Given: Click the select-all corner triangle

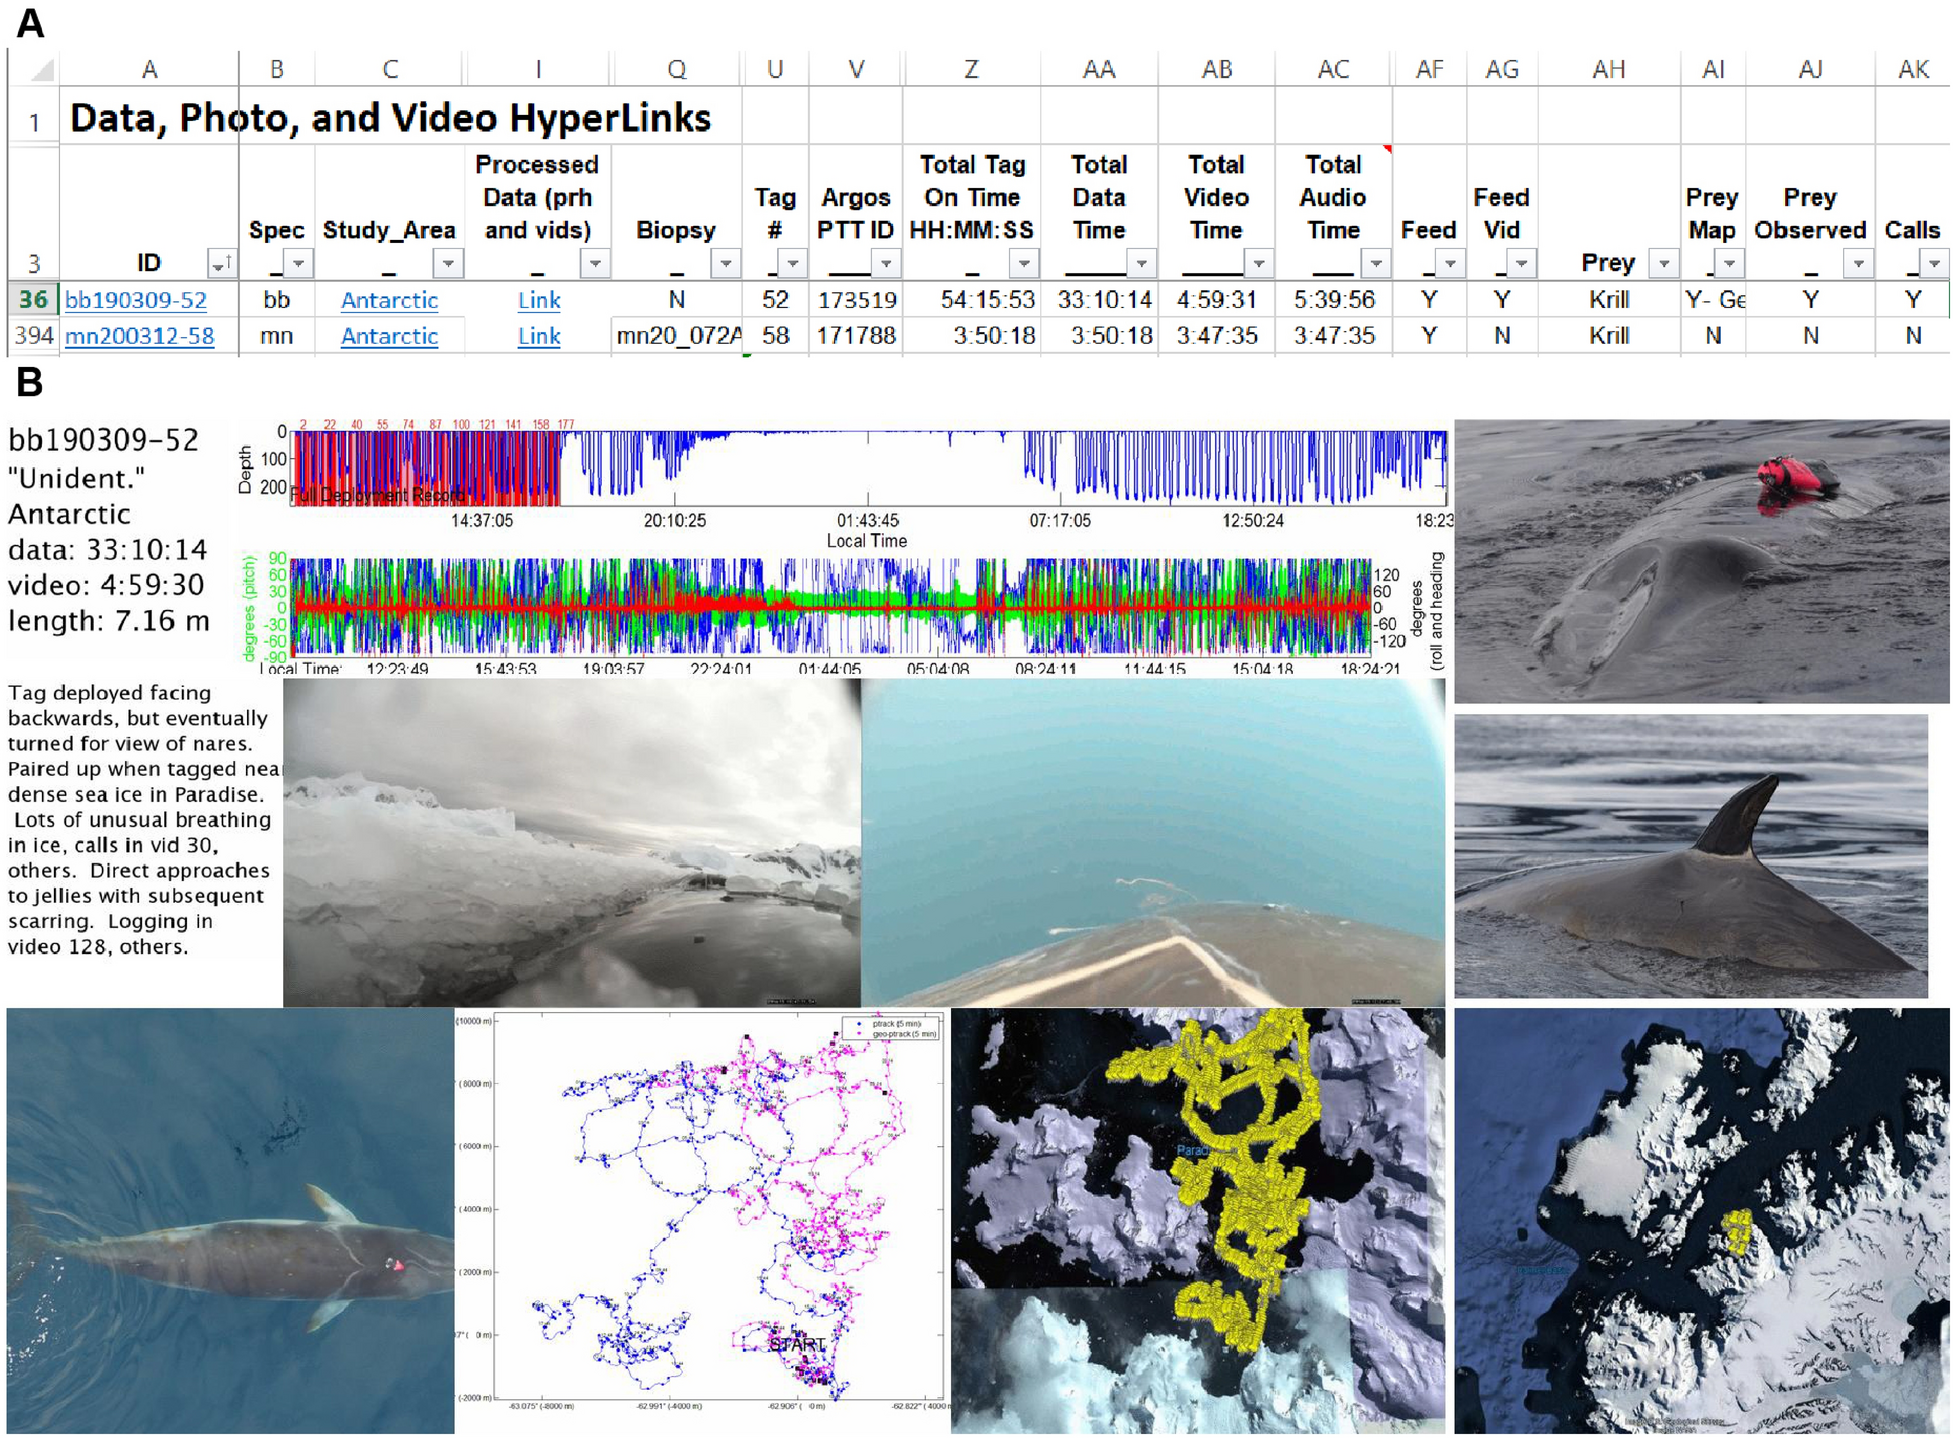Looking at the screenshot, I should [x=41, y=70].
